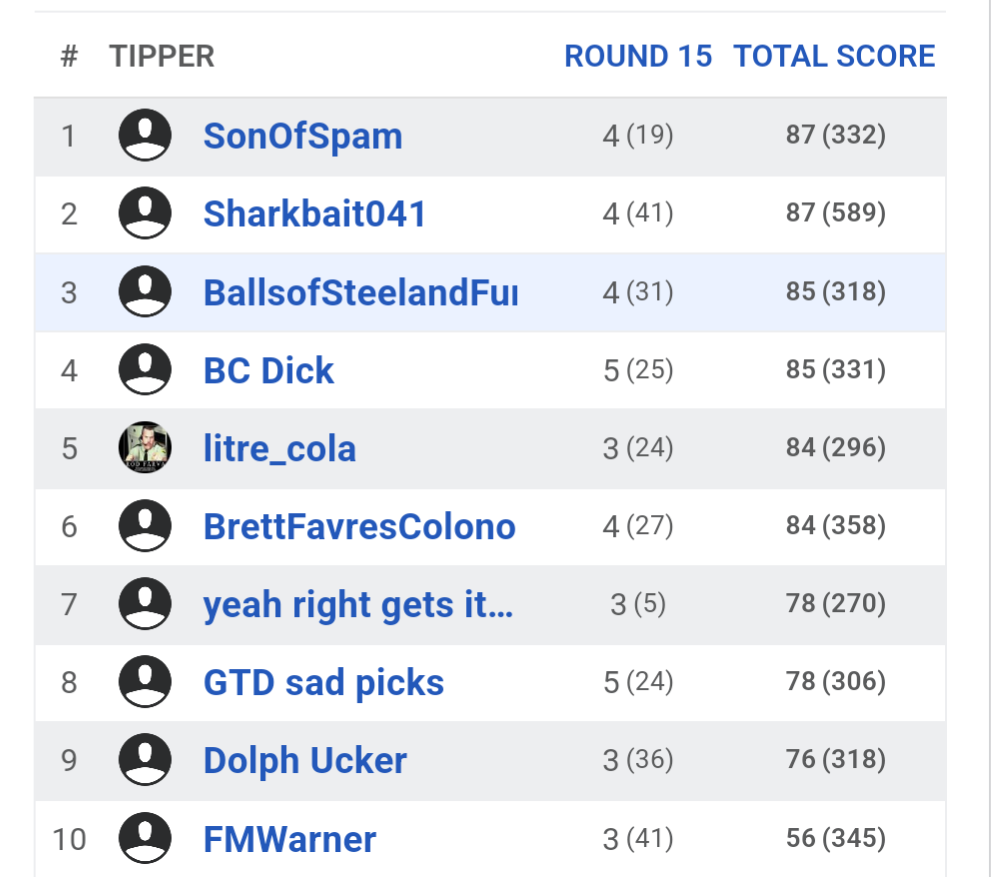Viewport: 991px width, 877px height.
Task: Click the avatar next to GTD sad picks
Action: coord(145,682)
